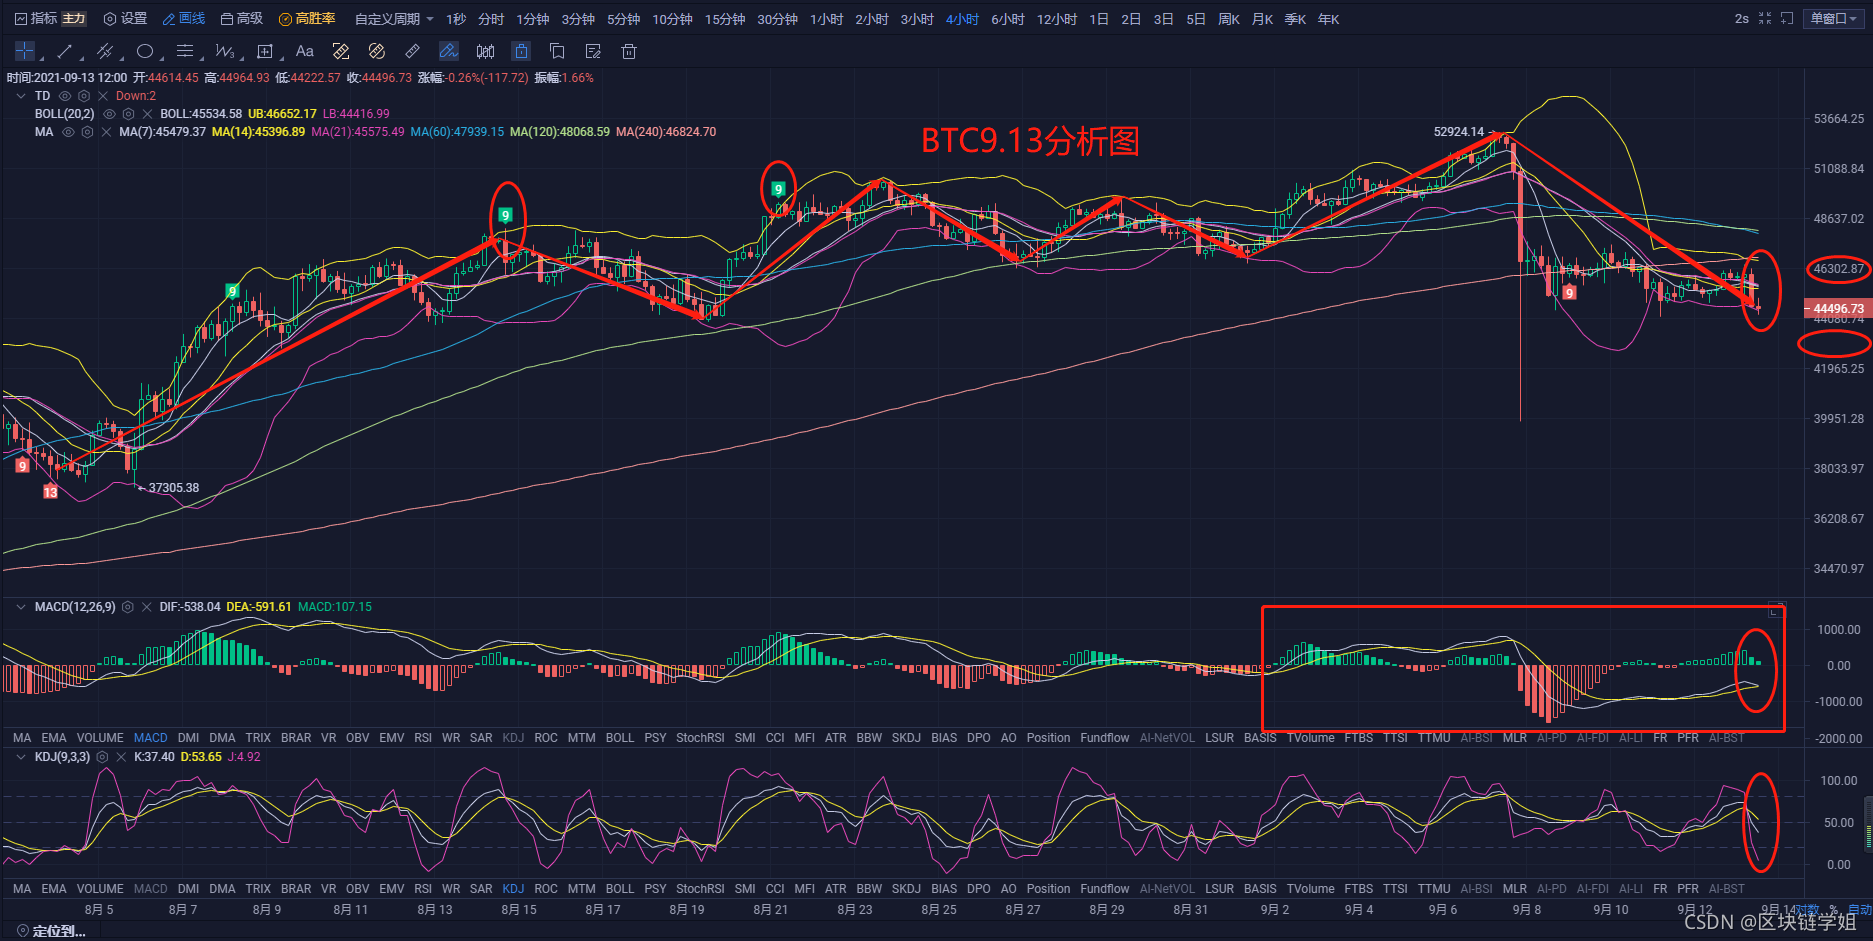The image size is (1873, 941).
Task: Select the crosshair cursor tool
Action: (x=25, y=51)
